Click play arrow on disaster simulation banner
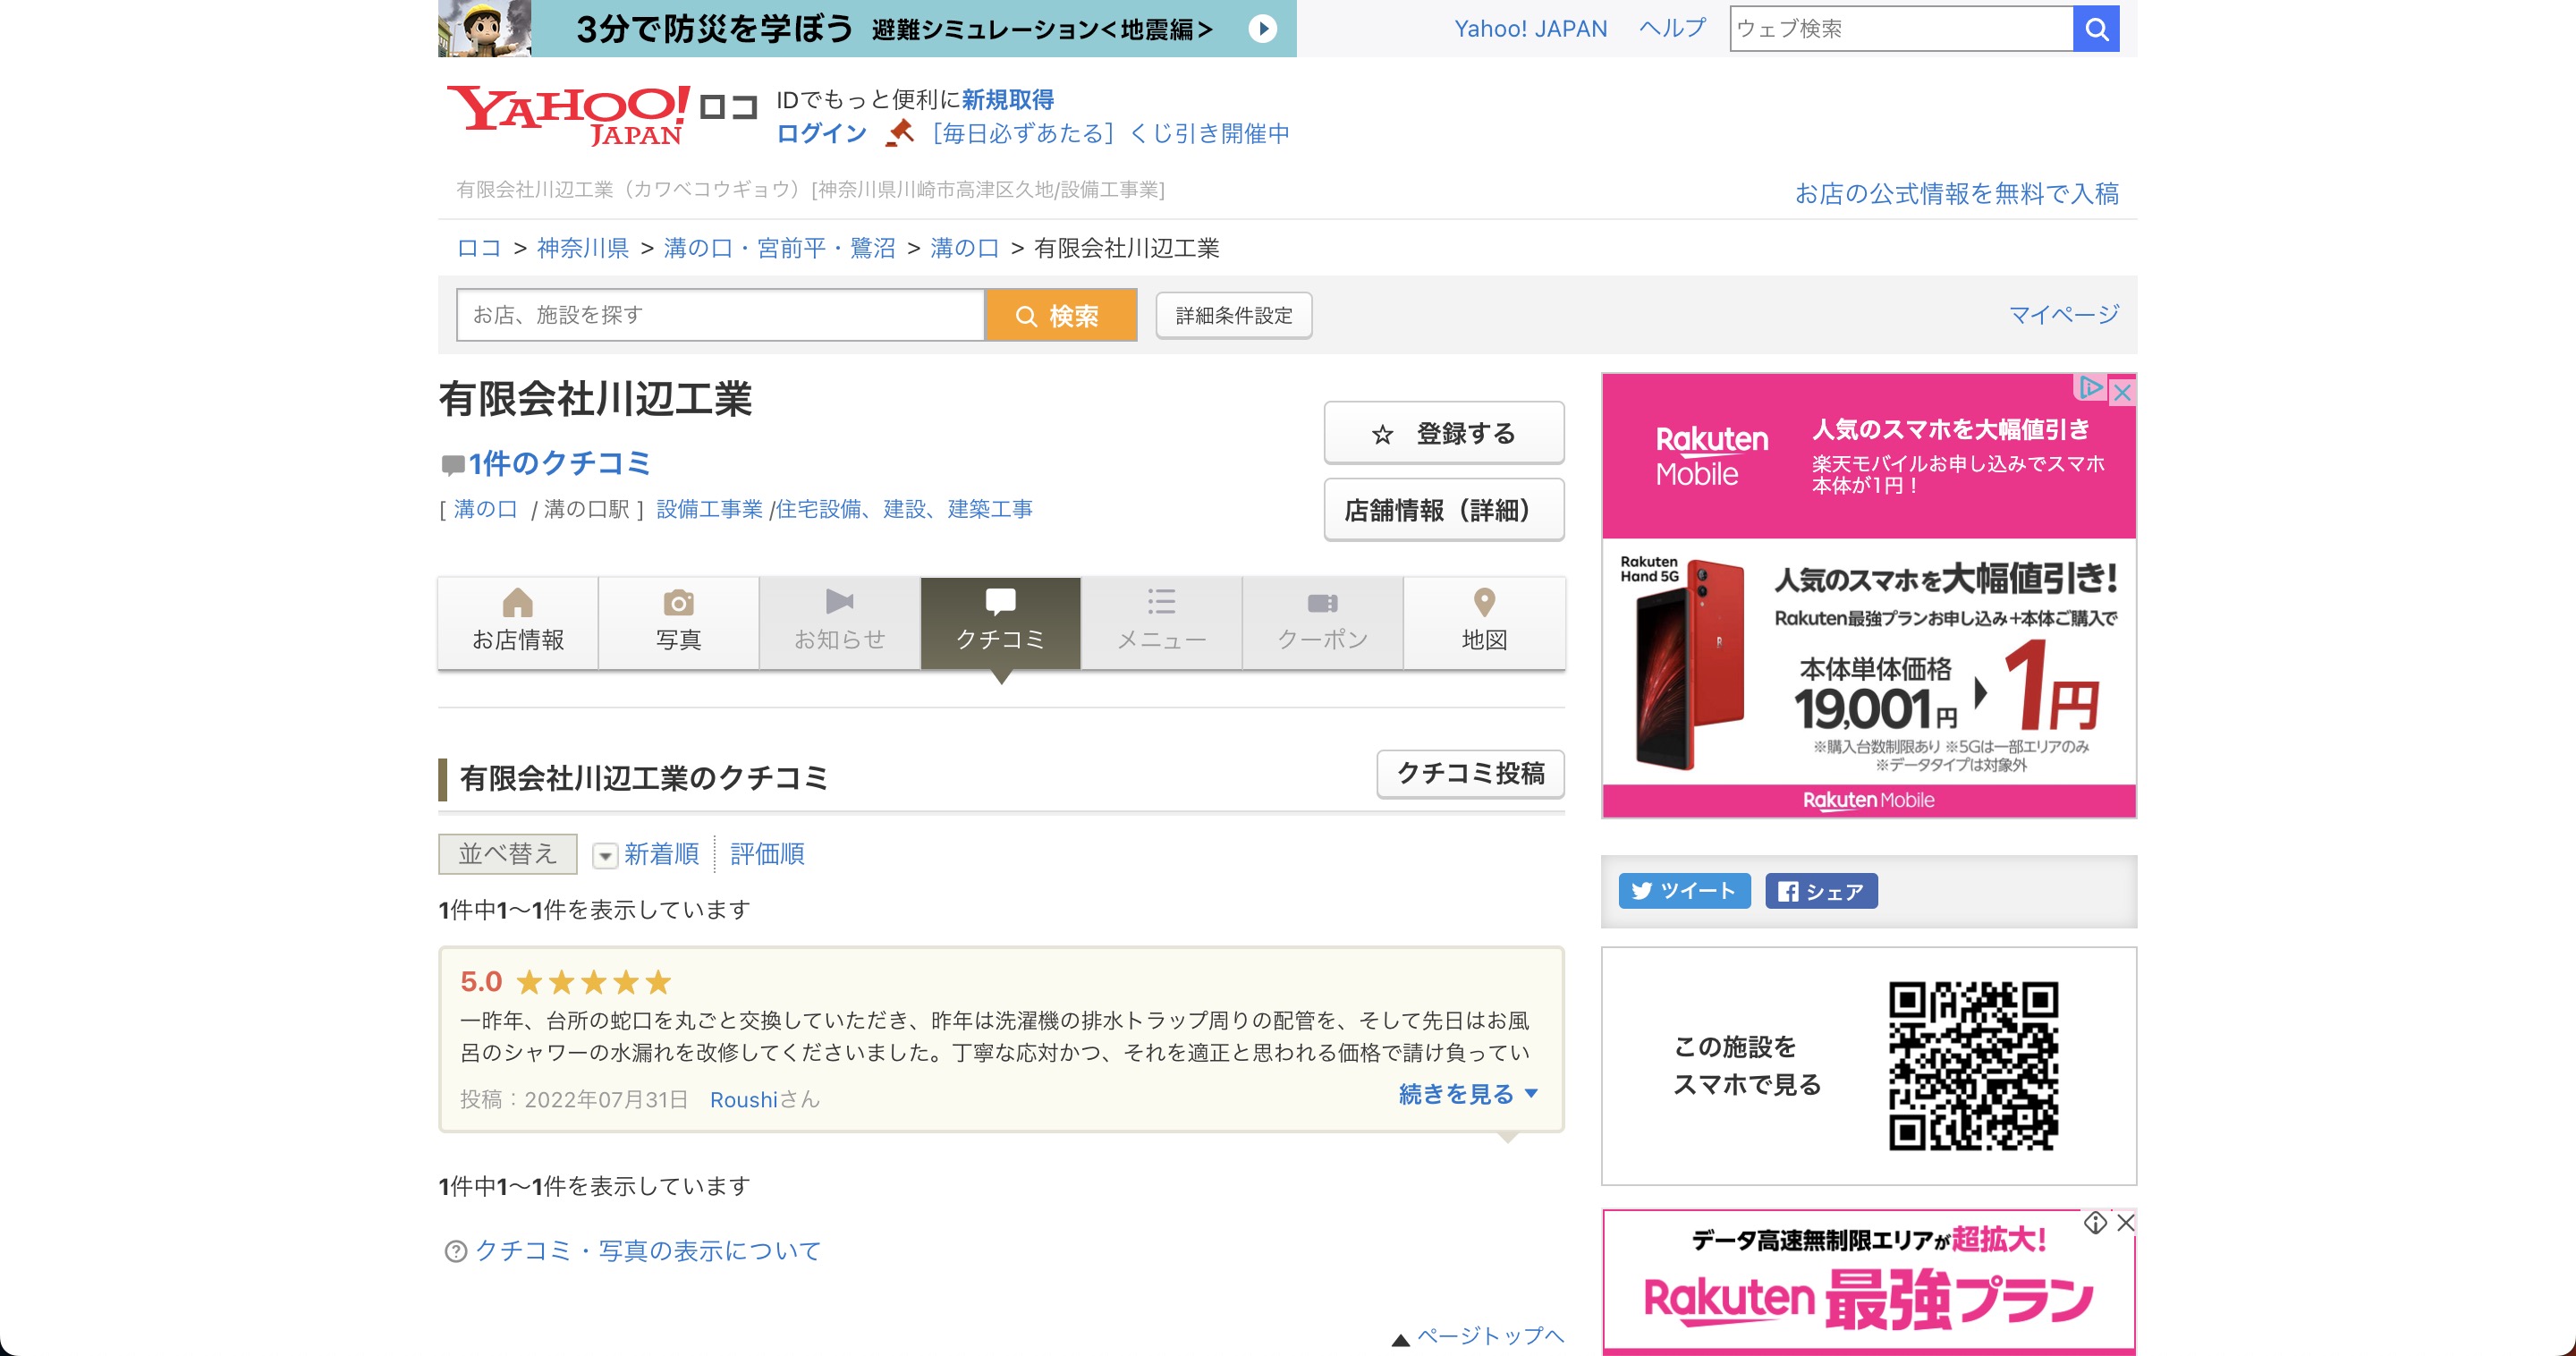 coord(1262,29)
